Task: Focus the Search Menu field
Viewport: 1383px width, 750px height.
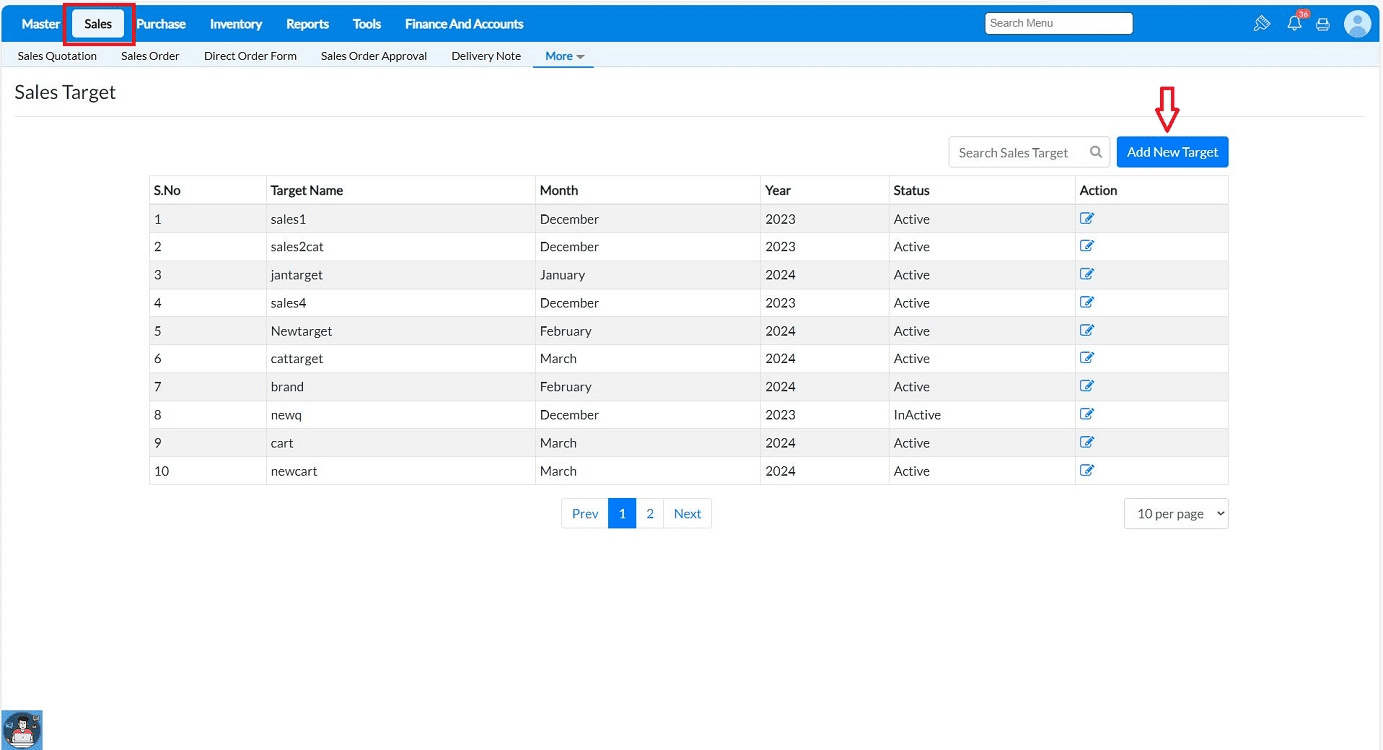Action: click(x=1058, y=23)
